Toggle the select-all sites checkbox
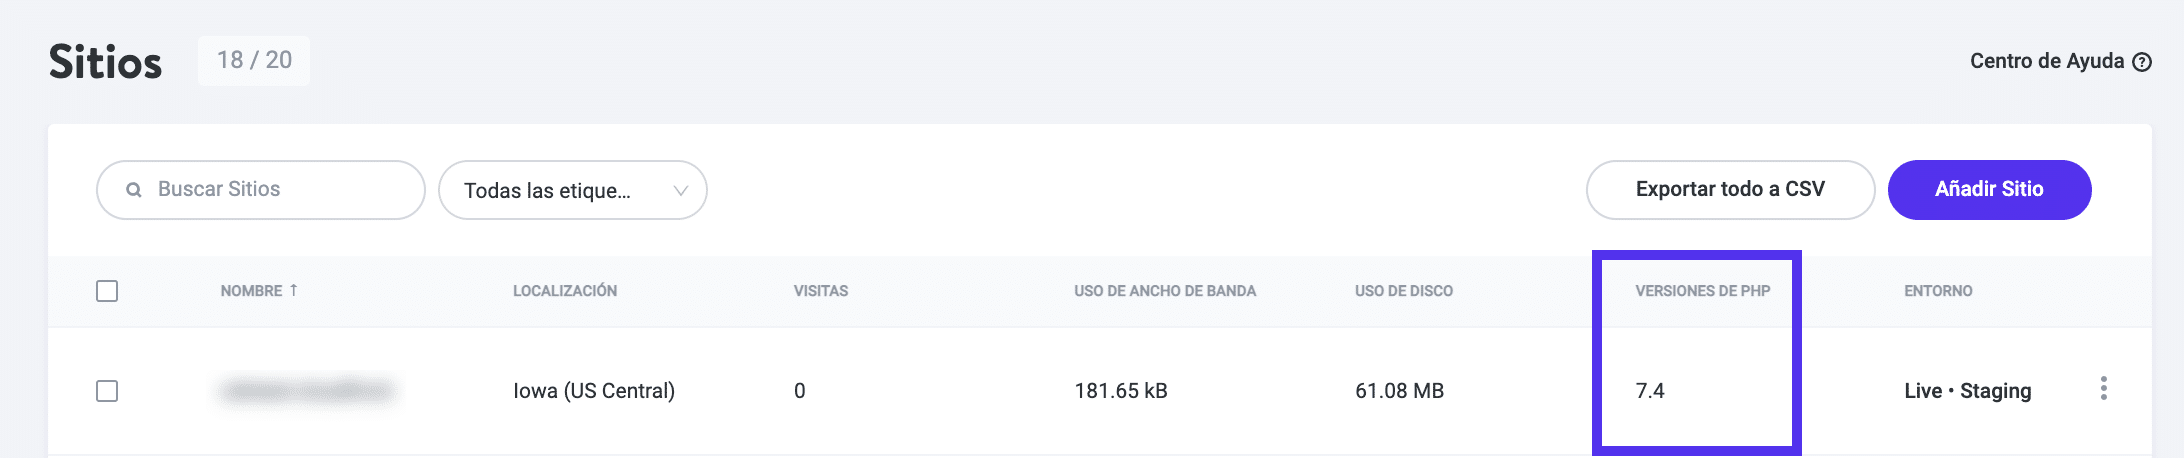This screenshot has height=458, width=2184. point(107,291)
